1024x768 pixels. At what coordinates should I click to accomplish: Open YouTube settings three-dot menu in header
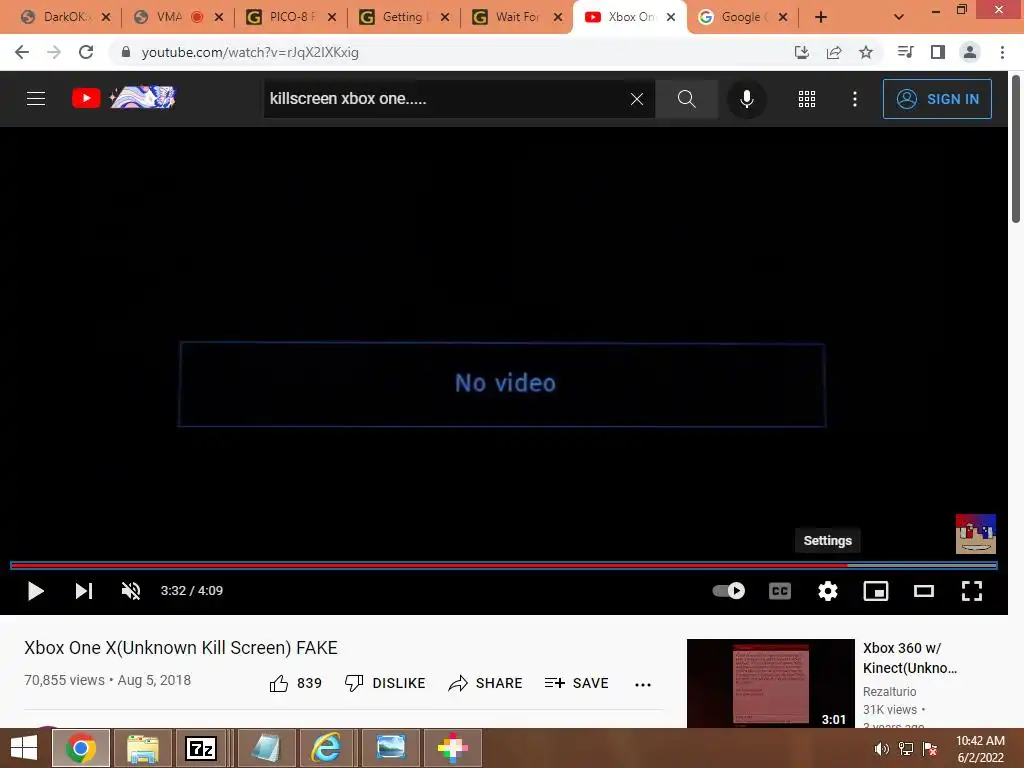(x=855, y=99)
